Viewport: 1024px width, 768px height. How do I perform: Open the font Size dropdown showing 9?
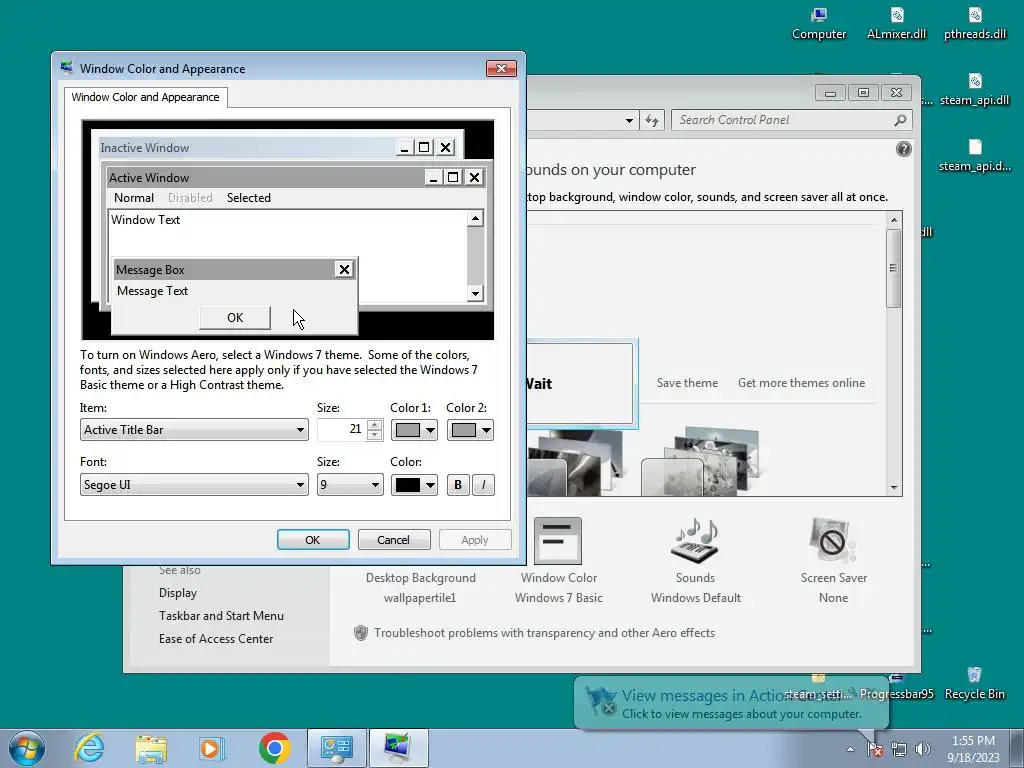[x=350, y=485]
